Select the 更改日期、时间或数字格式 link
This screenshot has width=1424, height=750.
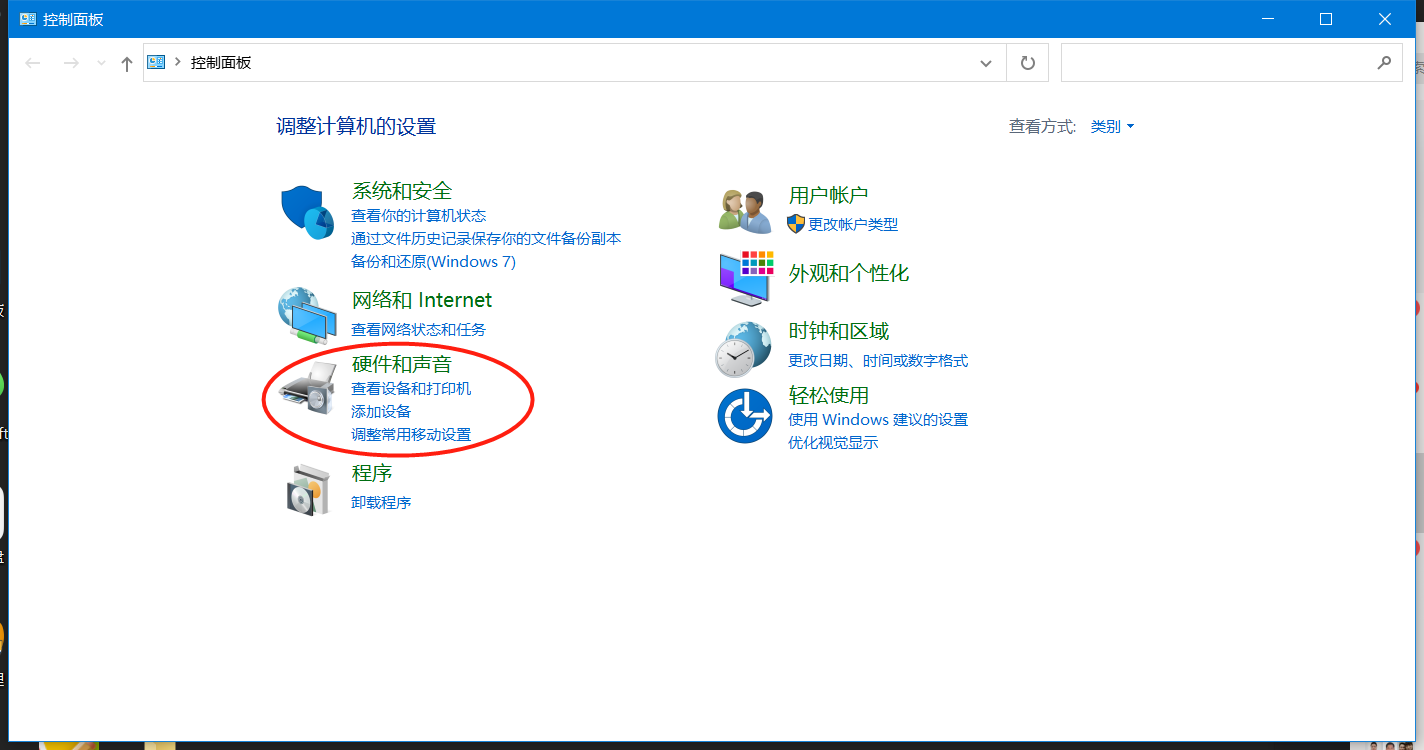pyautogui.click(x=878, y=361)
